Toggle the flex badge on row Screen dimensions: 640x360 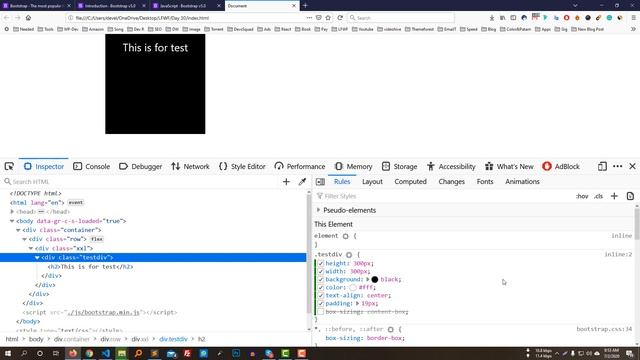click(x=97, y=239)
